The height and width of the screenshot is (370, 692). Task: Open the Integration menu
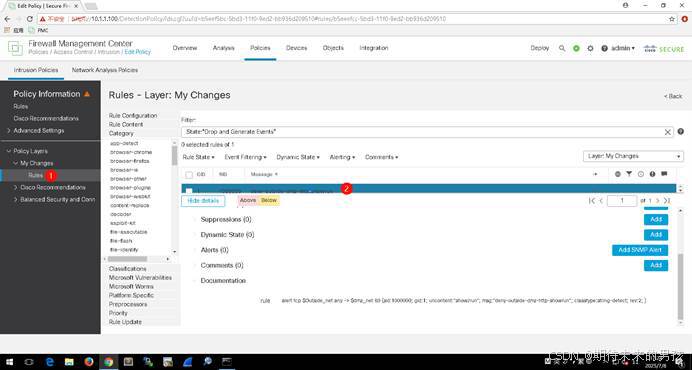pos(374,48)
